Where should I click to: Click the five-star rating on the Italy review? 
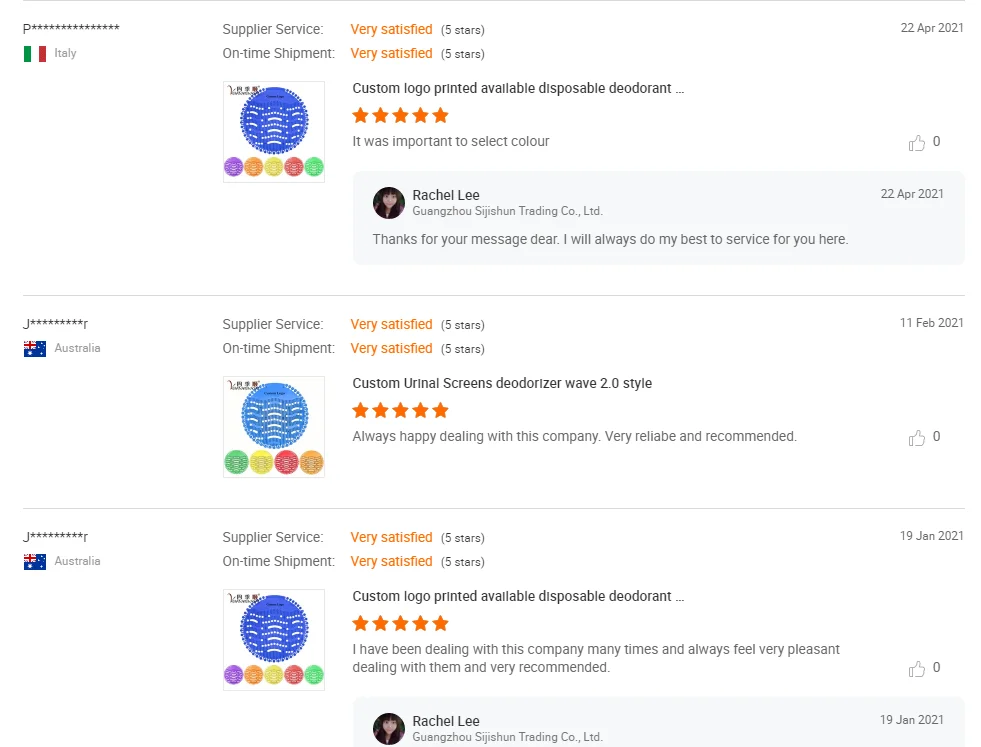(x=400, y=116)
